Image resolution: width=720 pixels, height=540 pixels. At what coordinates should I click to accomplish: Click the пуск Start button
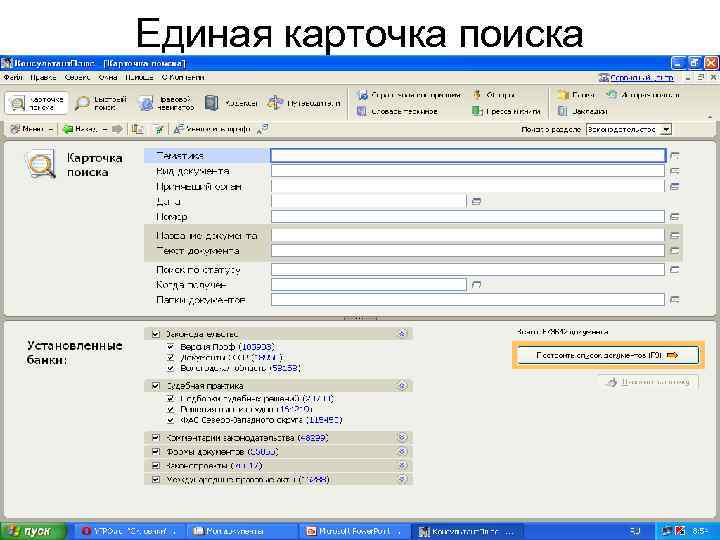(32, 531)
